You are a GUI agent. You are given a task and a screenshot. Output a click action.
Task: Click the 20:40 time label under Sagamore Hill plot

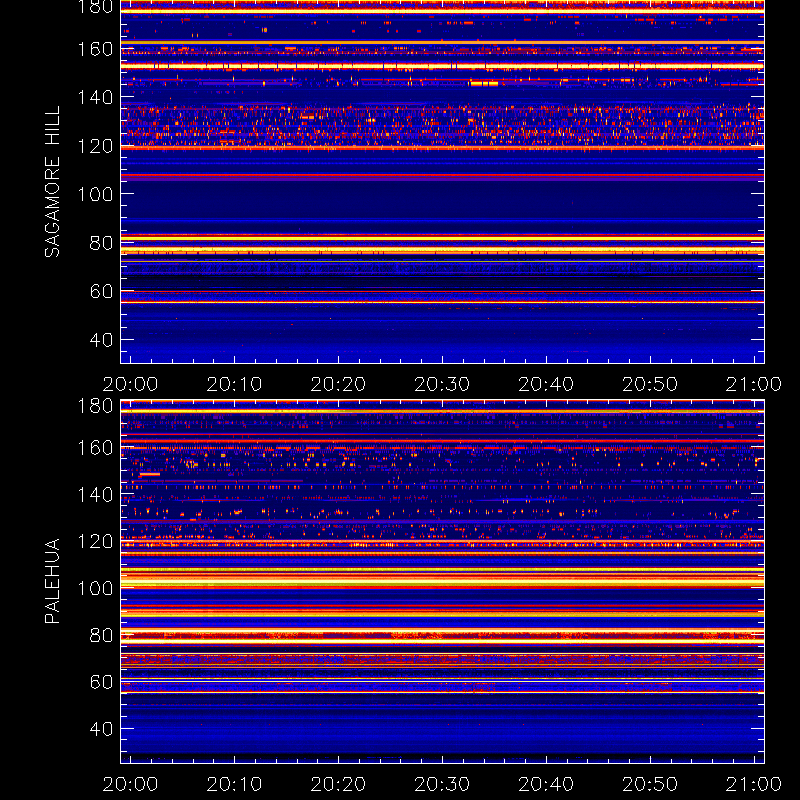tap(546, 384)
